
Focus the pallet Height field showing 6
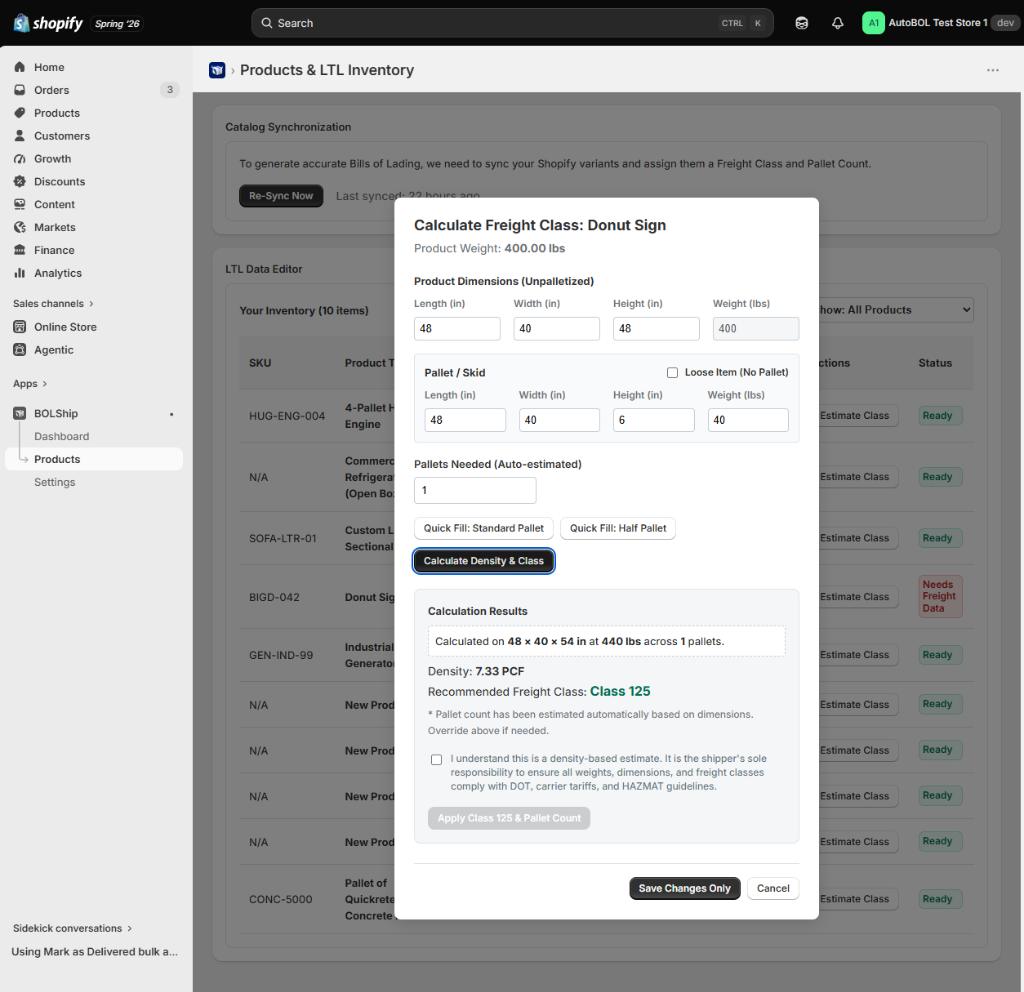point(654,420)
